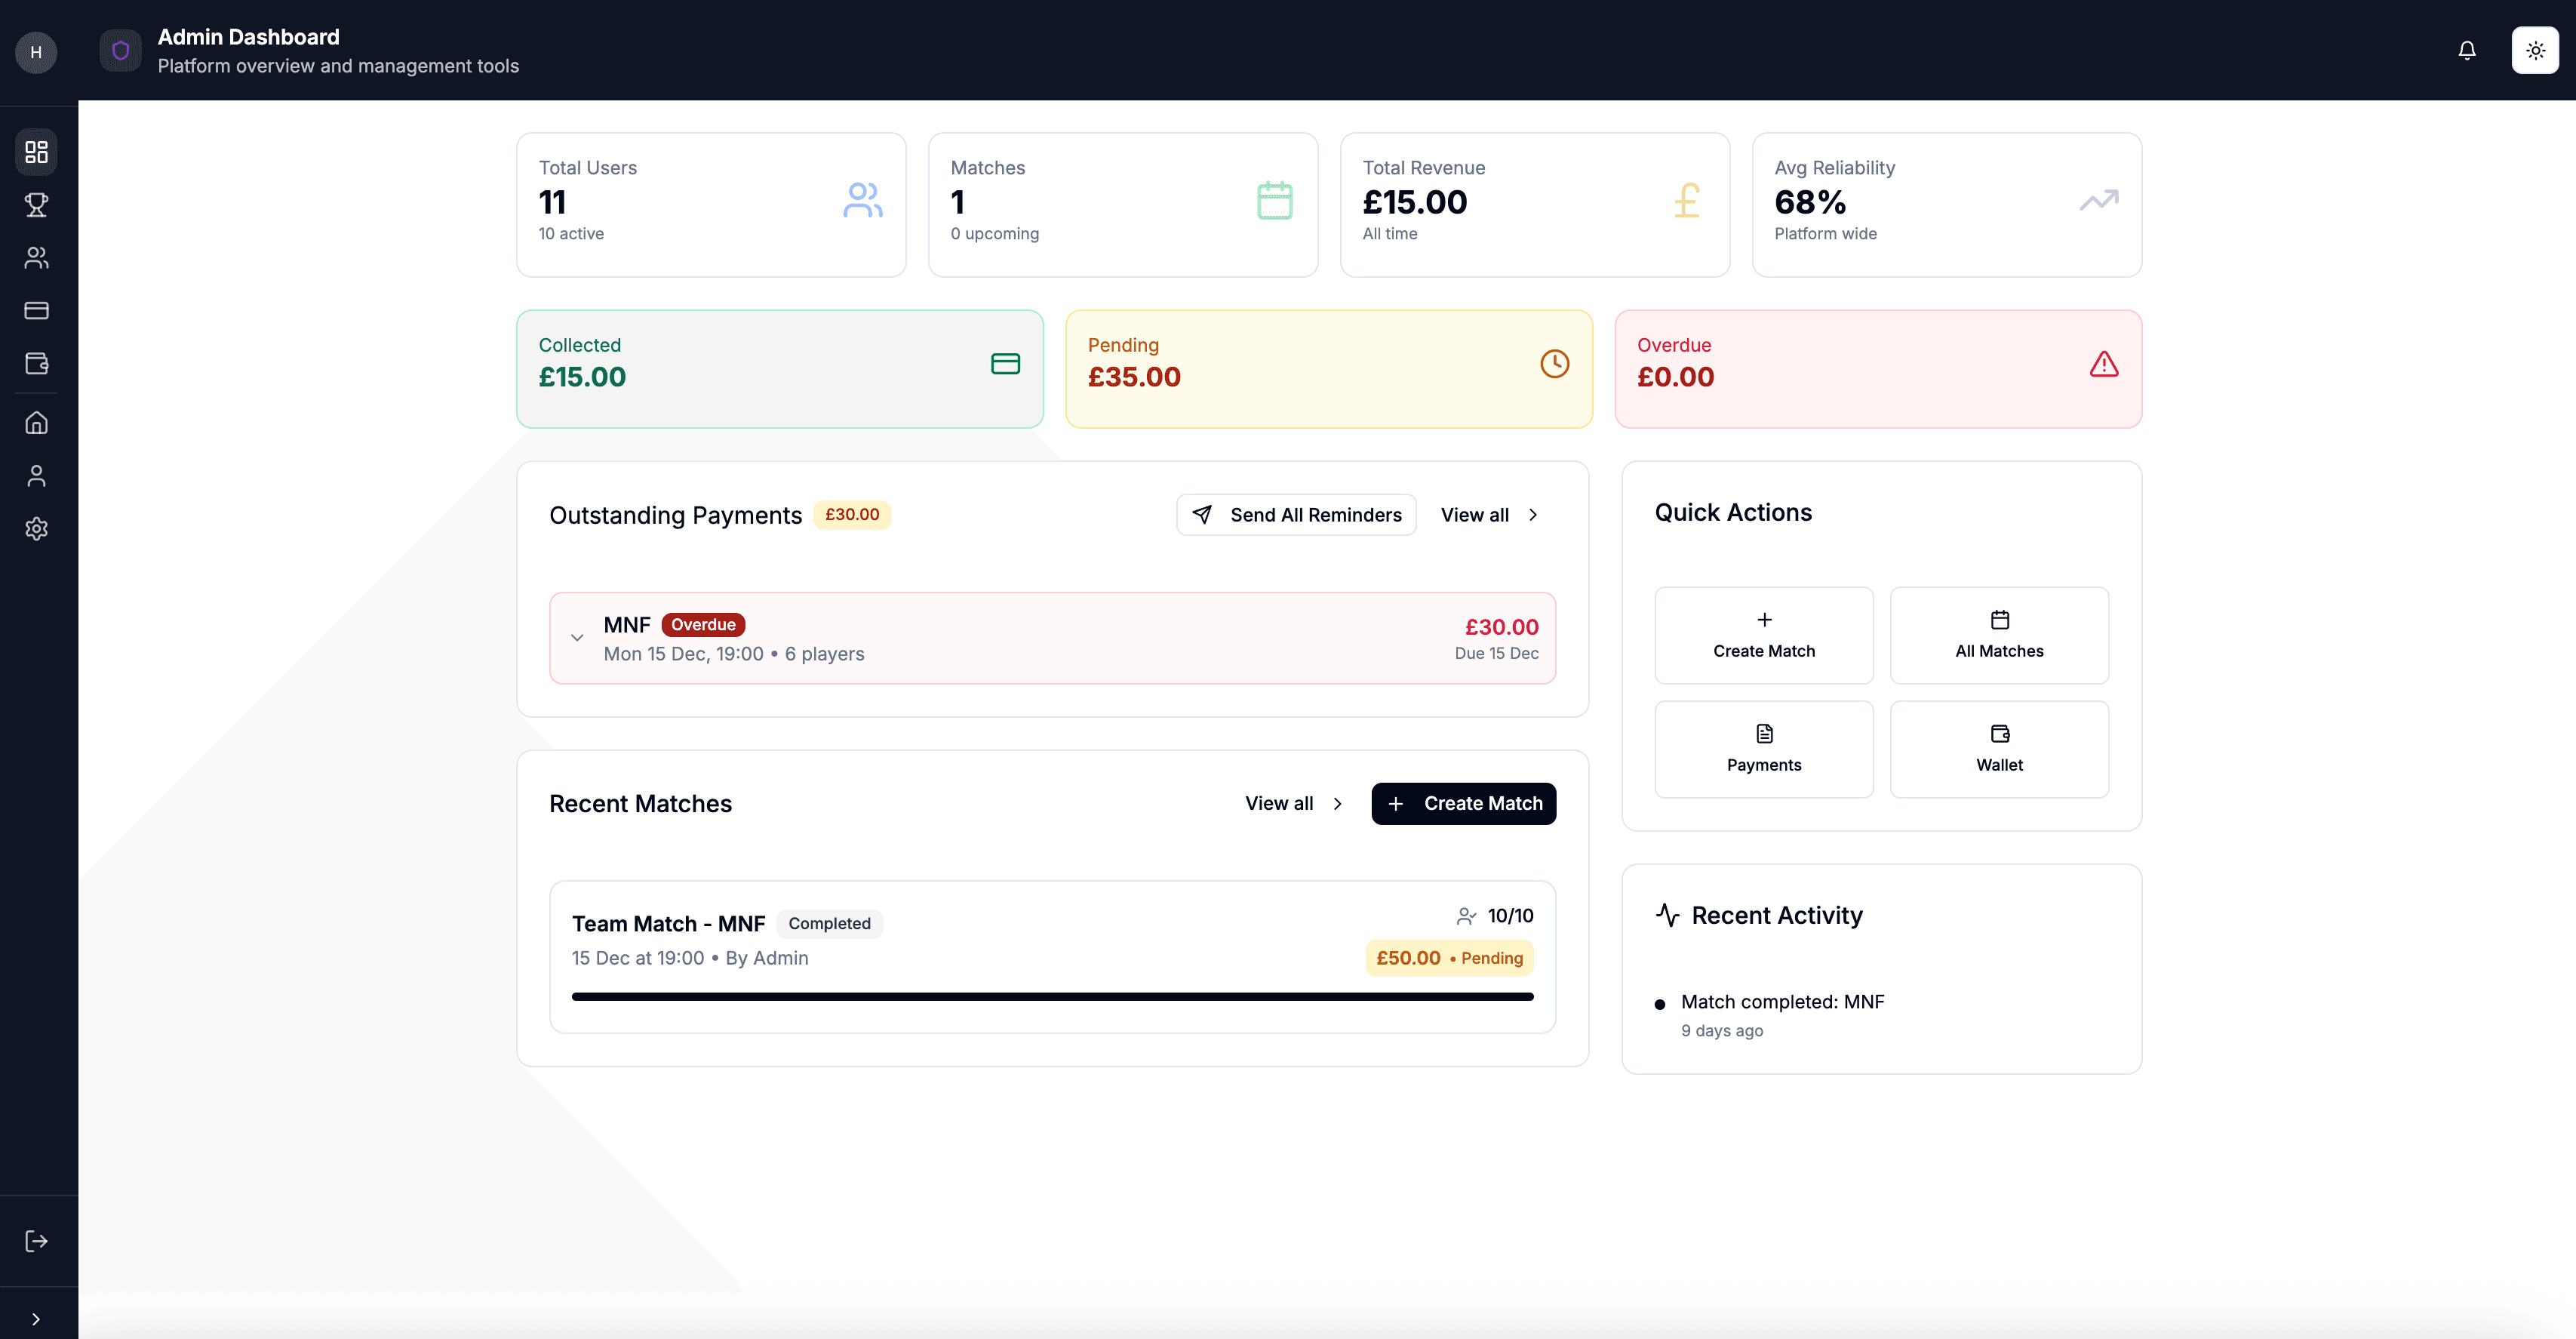Screen dimensions: 2576x1339
Task: Toggle light mode with the sun icon
Action: pos(2535,50)
